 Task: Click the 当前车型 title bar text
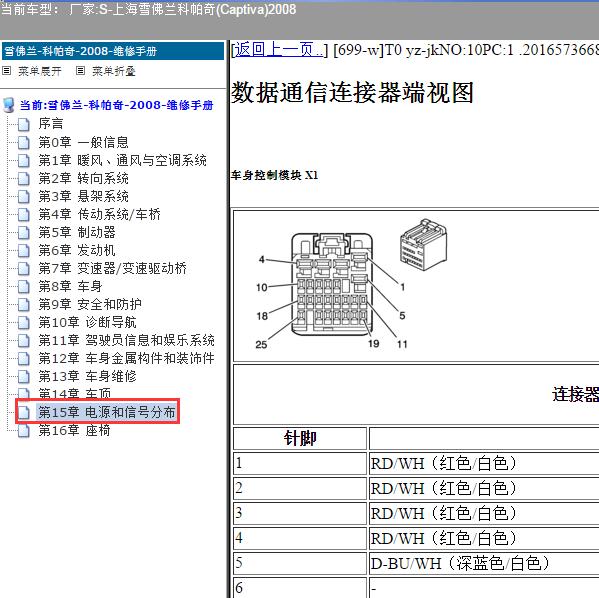pos(148,9)
